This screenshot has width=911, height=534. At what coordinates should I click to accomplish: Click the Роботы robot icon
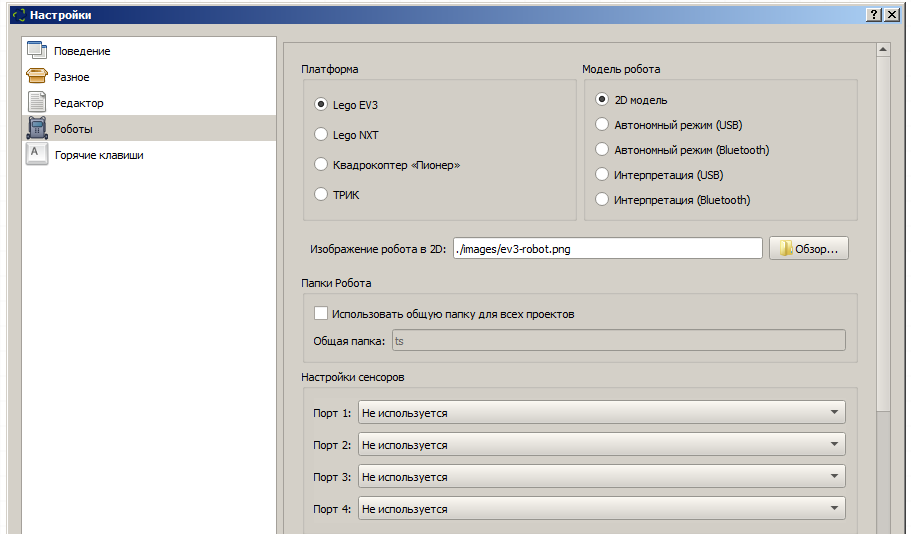click(37, 128)
